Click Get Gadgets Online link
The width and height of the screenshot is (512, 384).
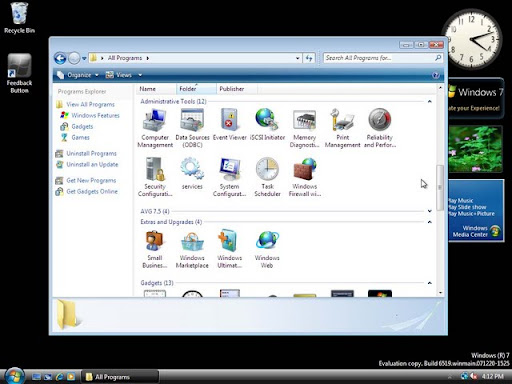(92, 191)
